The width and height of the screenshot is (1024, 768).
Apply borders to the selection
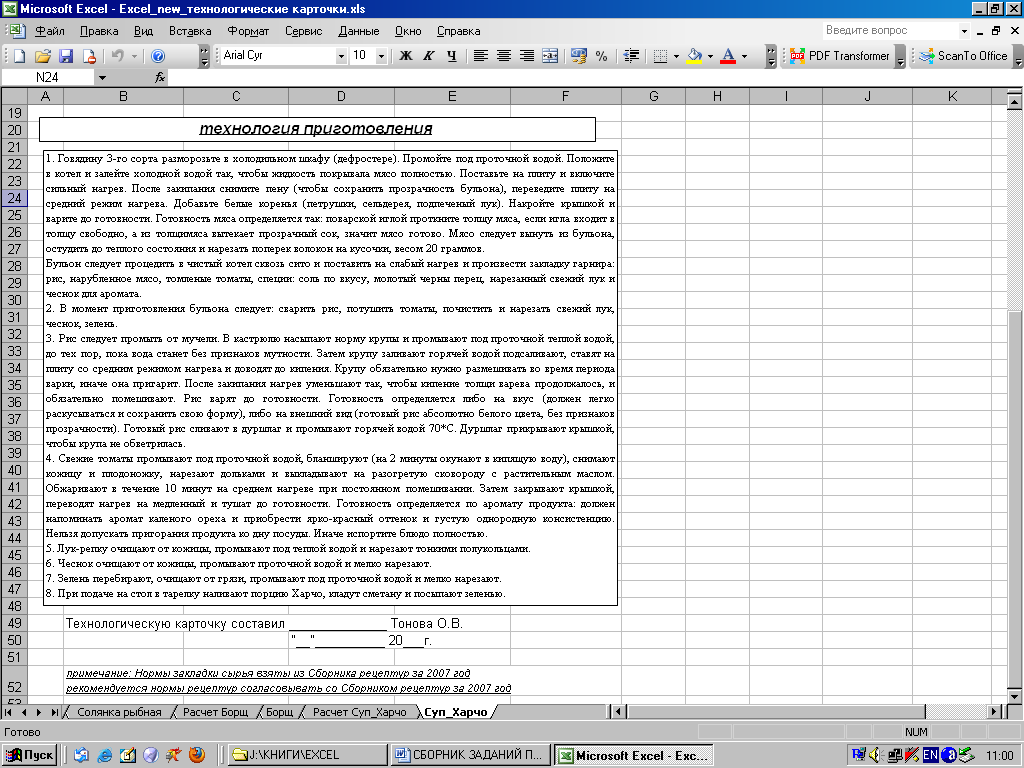coord(660,56)
